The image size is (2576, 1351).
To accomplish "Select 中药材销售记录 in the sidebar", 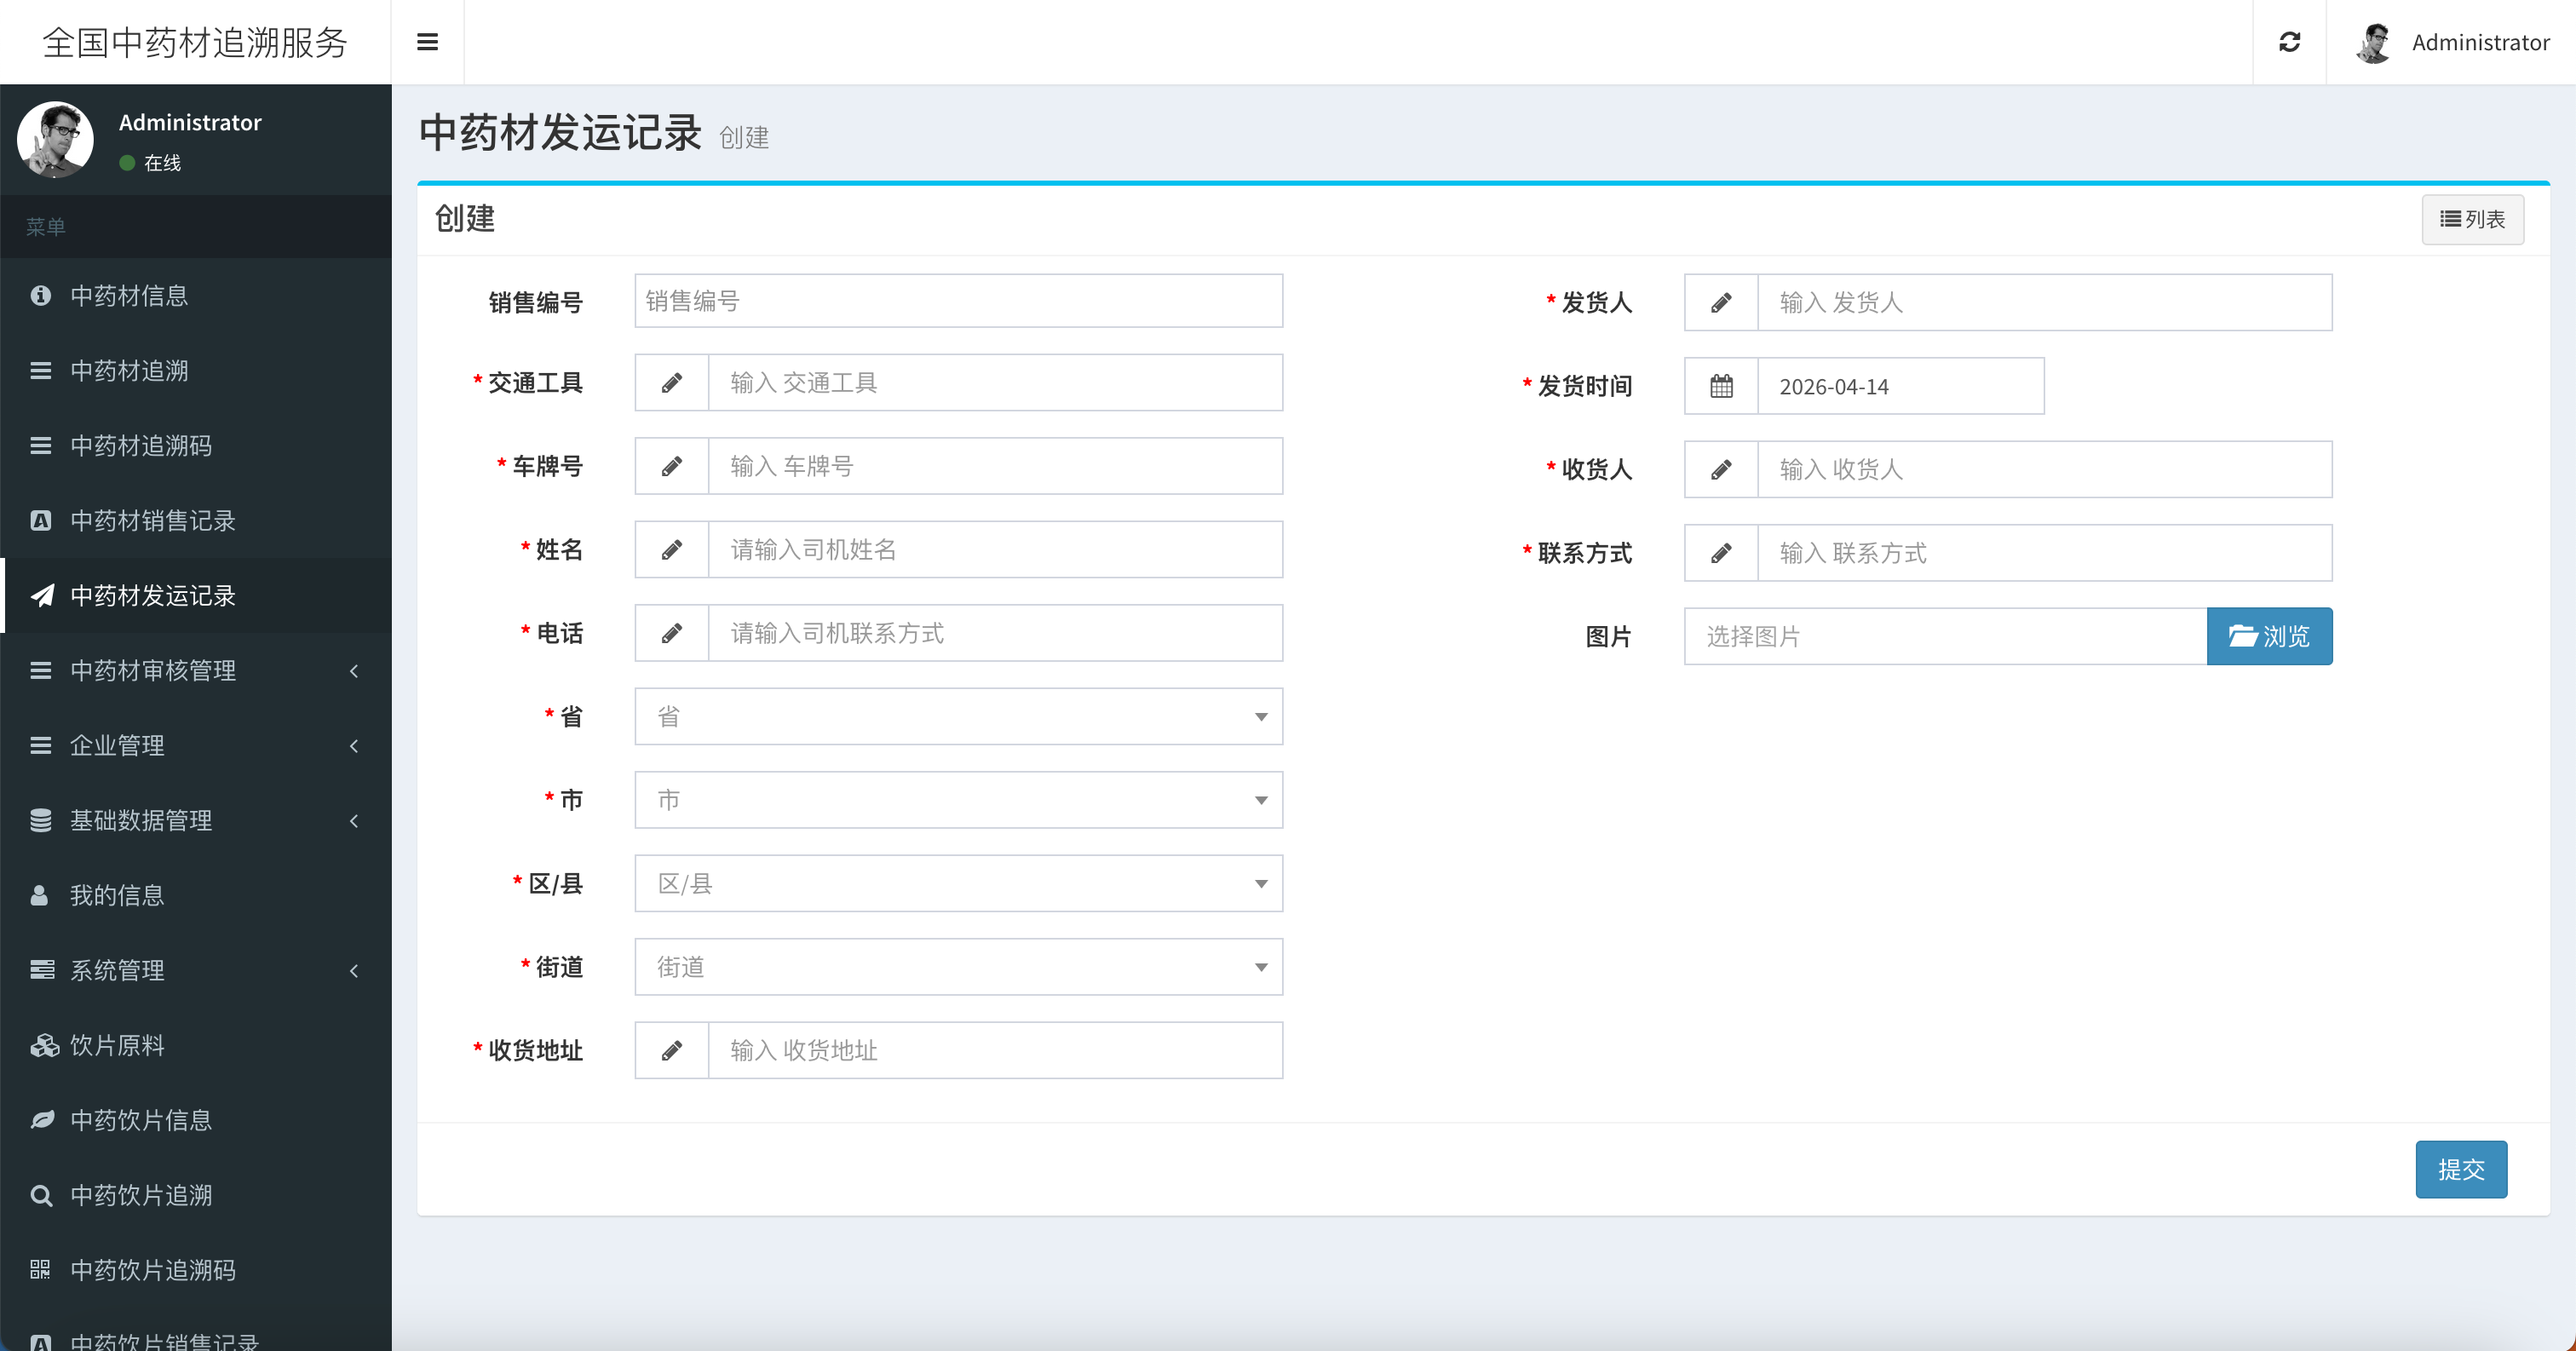I will pyautogui.click(x=152, y=521).
